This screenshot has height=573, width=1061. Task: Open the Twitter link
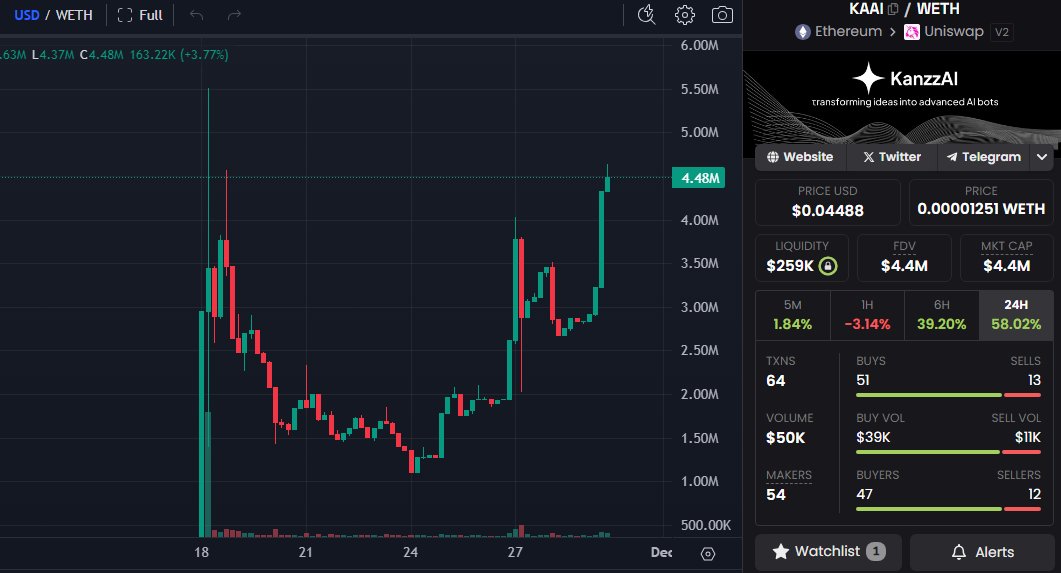click(x=892, y=157)
